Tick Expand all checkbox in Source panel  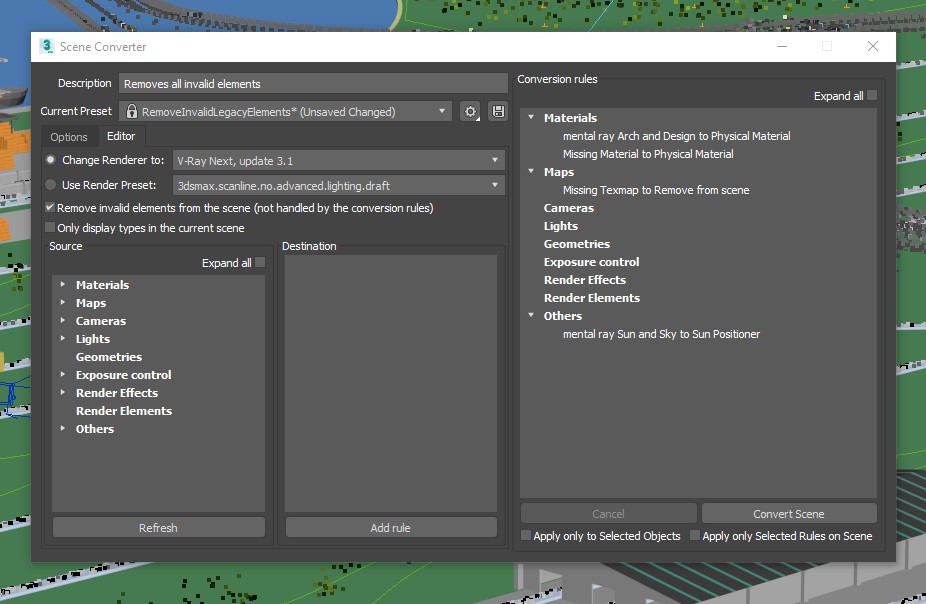(260, 262)
